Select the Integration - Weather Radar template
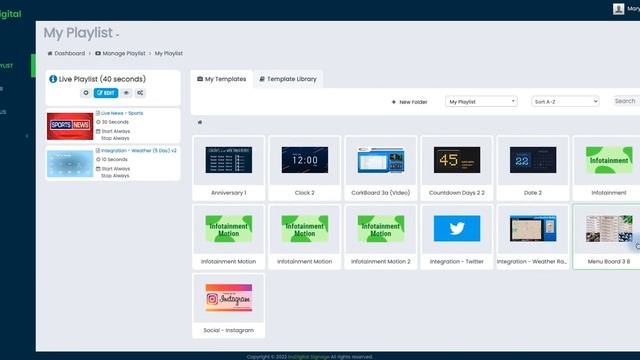 click(533, 237)
